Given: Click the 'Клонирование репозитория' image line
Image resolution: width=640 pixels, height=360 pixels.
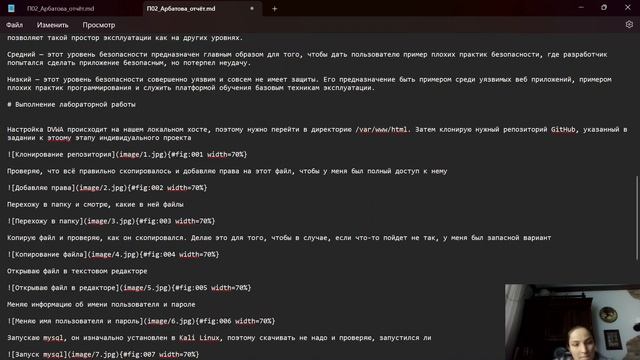Looking at the screenshot, I should click(x=127, y=154).
